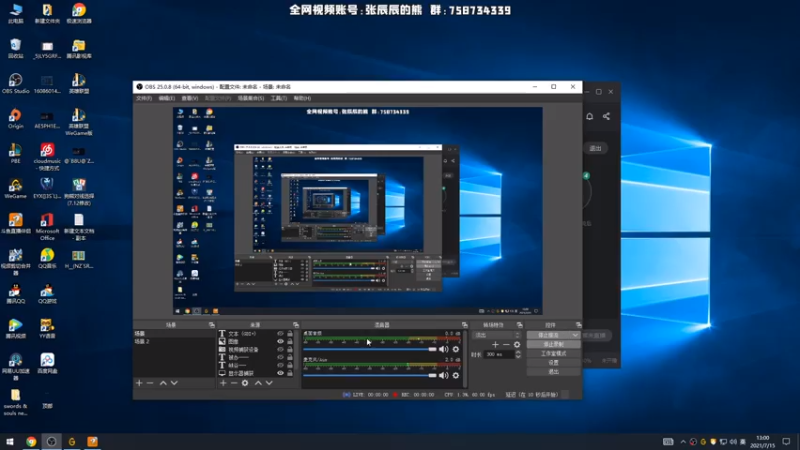Screen dimensions: 800x450
Task: Open source properties gear below the sources list
Action: click(245, 383)
